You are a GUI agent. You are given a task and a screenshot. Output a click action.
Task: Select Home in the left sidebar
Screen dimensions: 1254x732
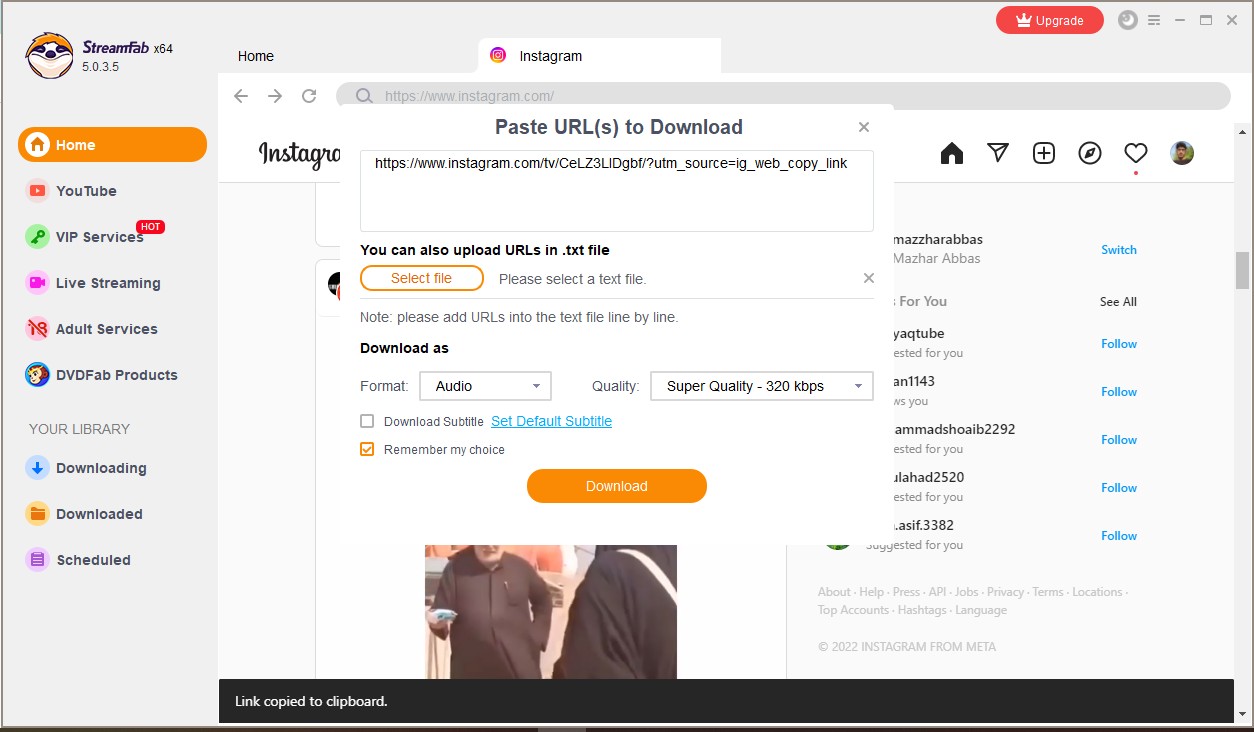pos(112,145)
